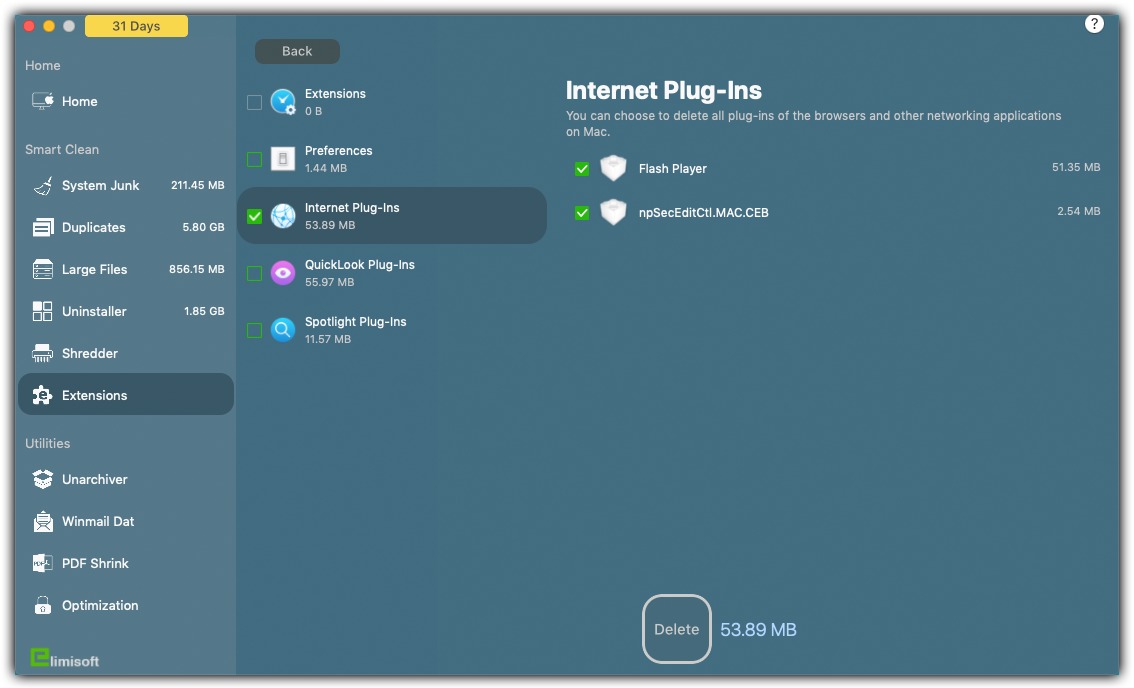The image size is (1134, 688).
Task: Click the System Junk broom icon
Action: coord(43,186)
